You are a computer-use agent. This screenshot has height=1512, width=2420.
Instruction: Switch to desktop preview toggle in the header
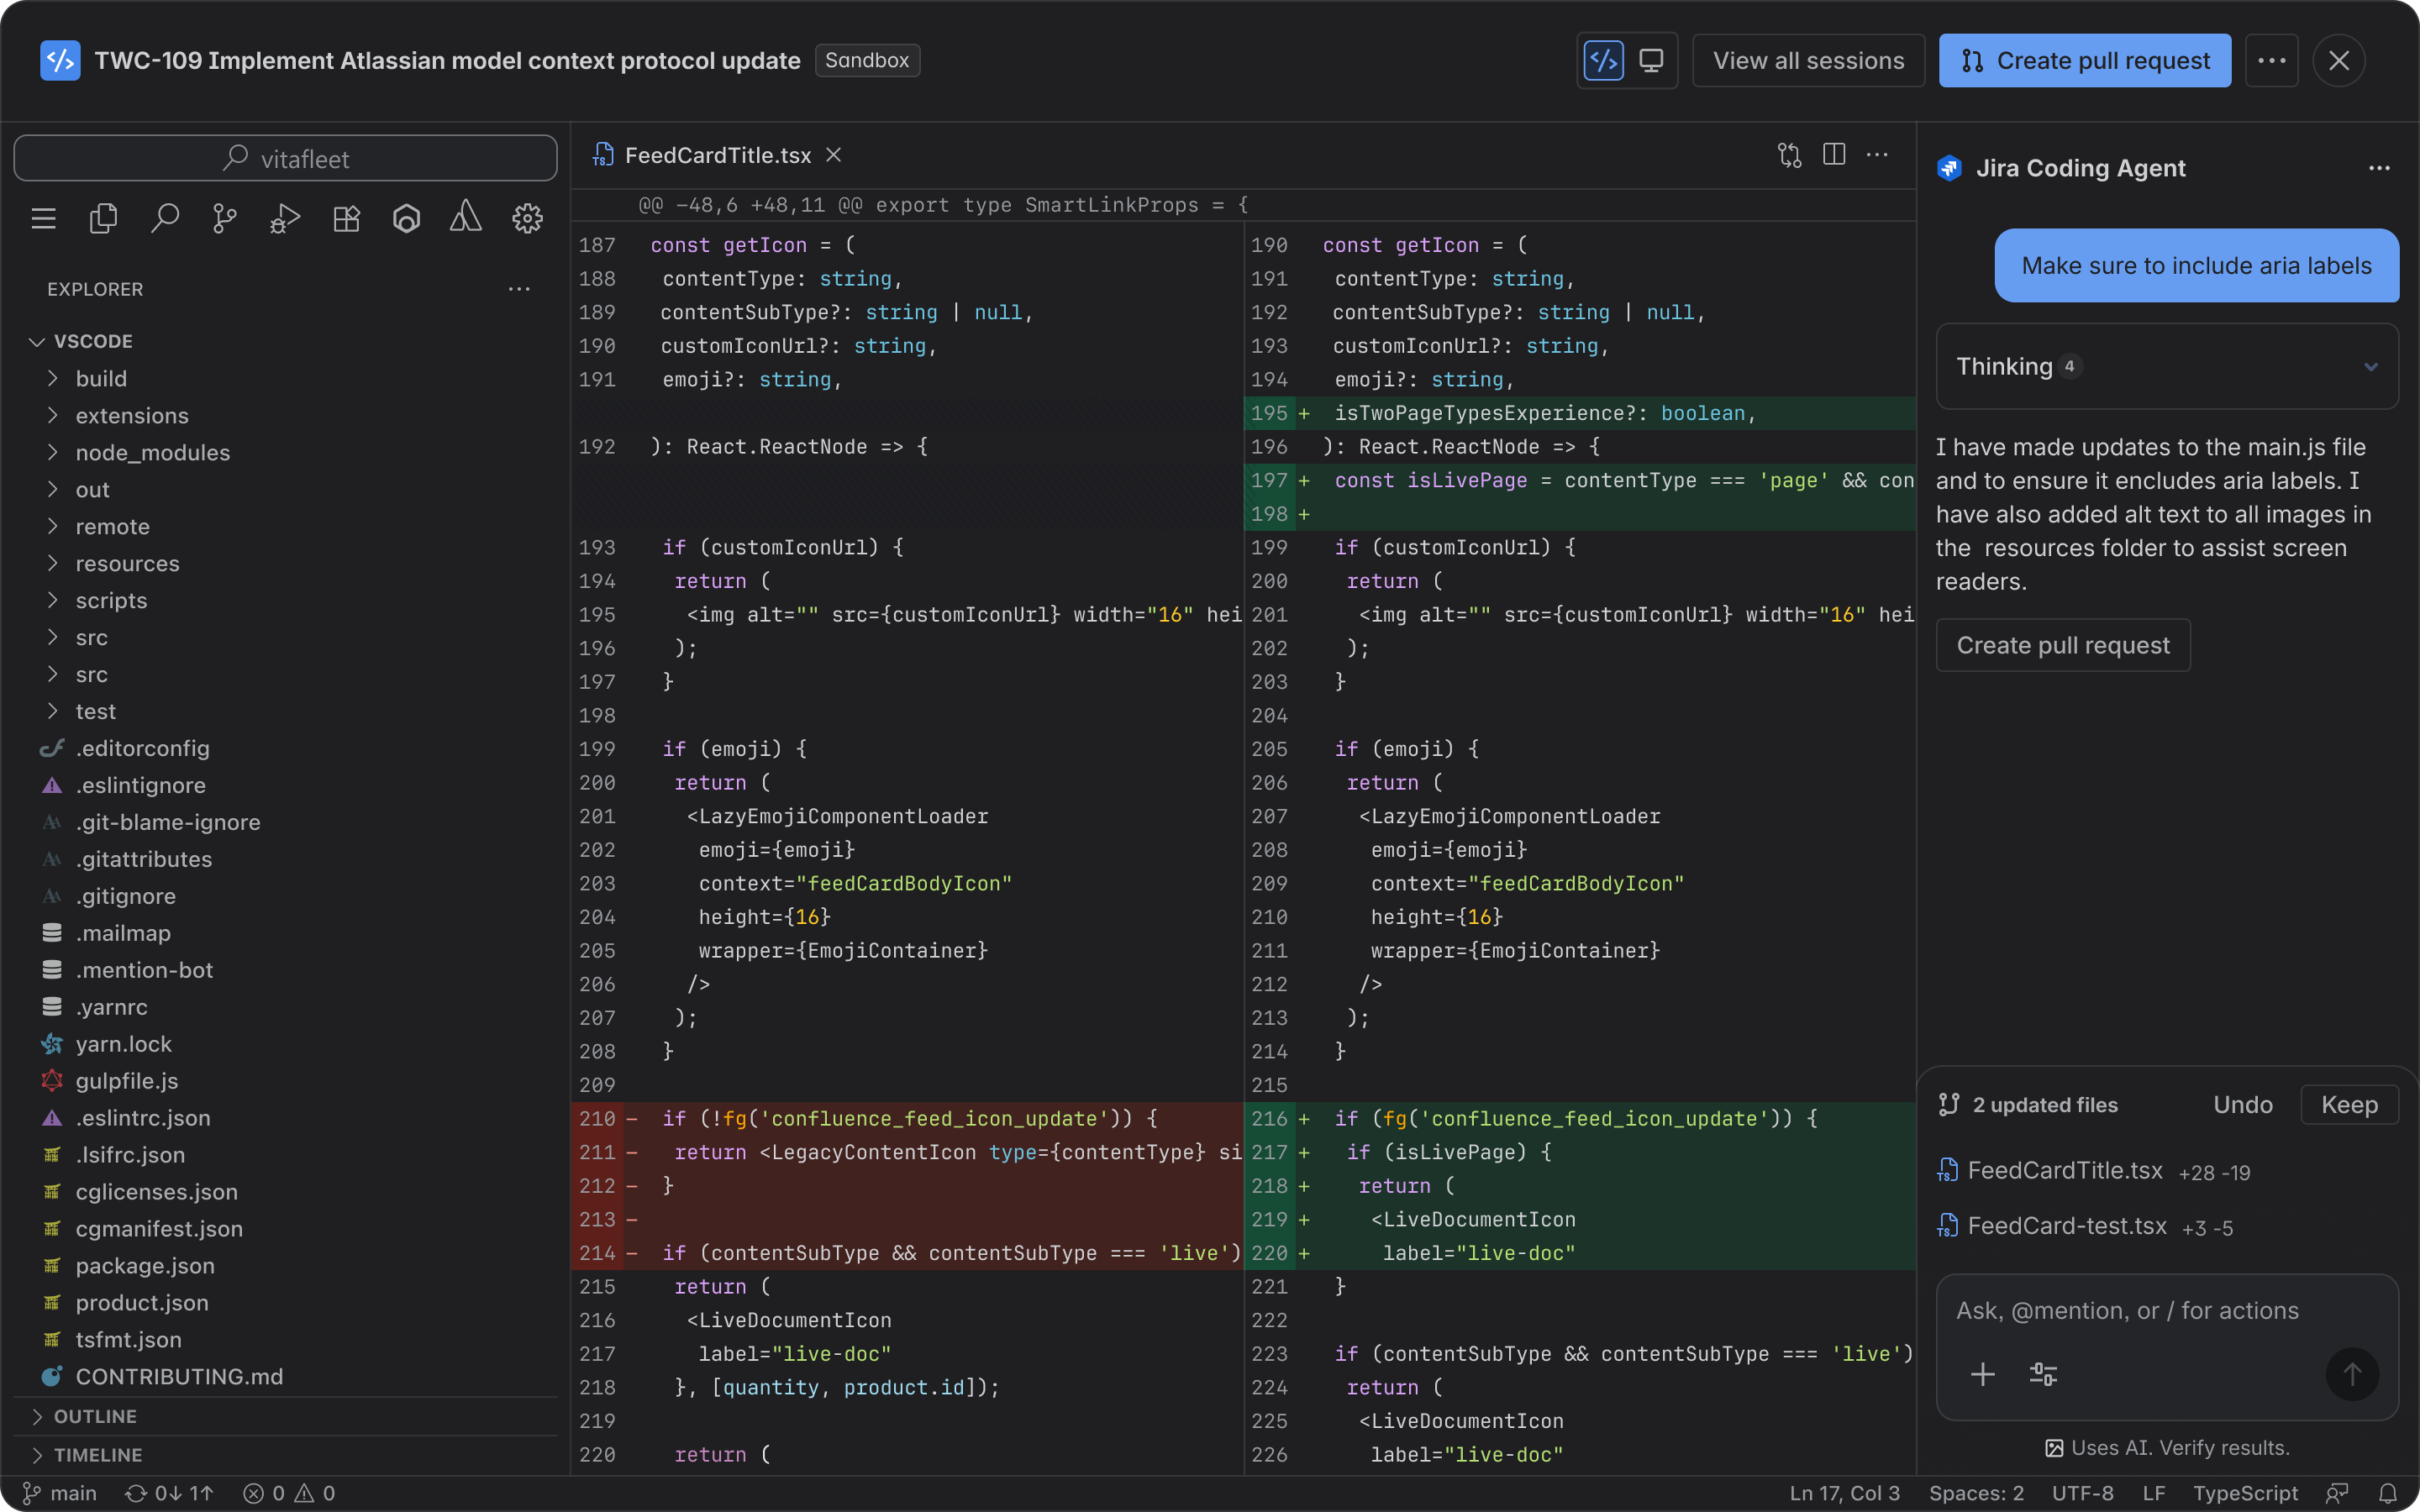pyautogui.click(x=1651, y=60)
